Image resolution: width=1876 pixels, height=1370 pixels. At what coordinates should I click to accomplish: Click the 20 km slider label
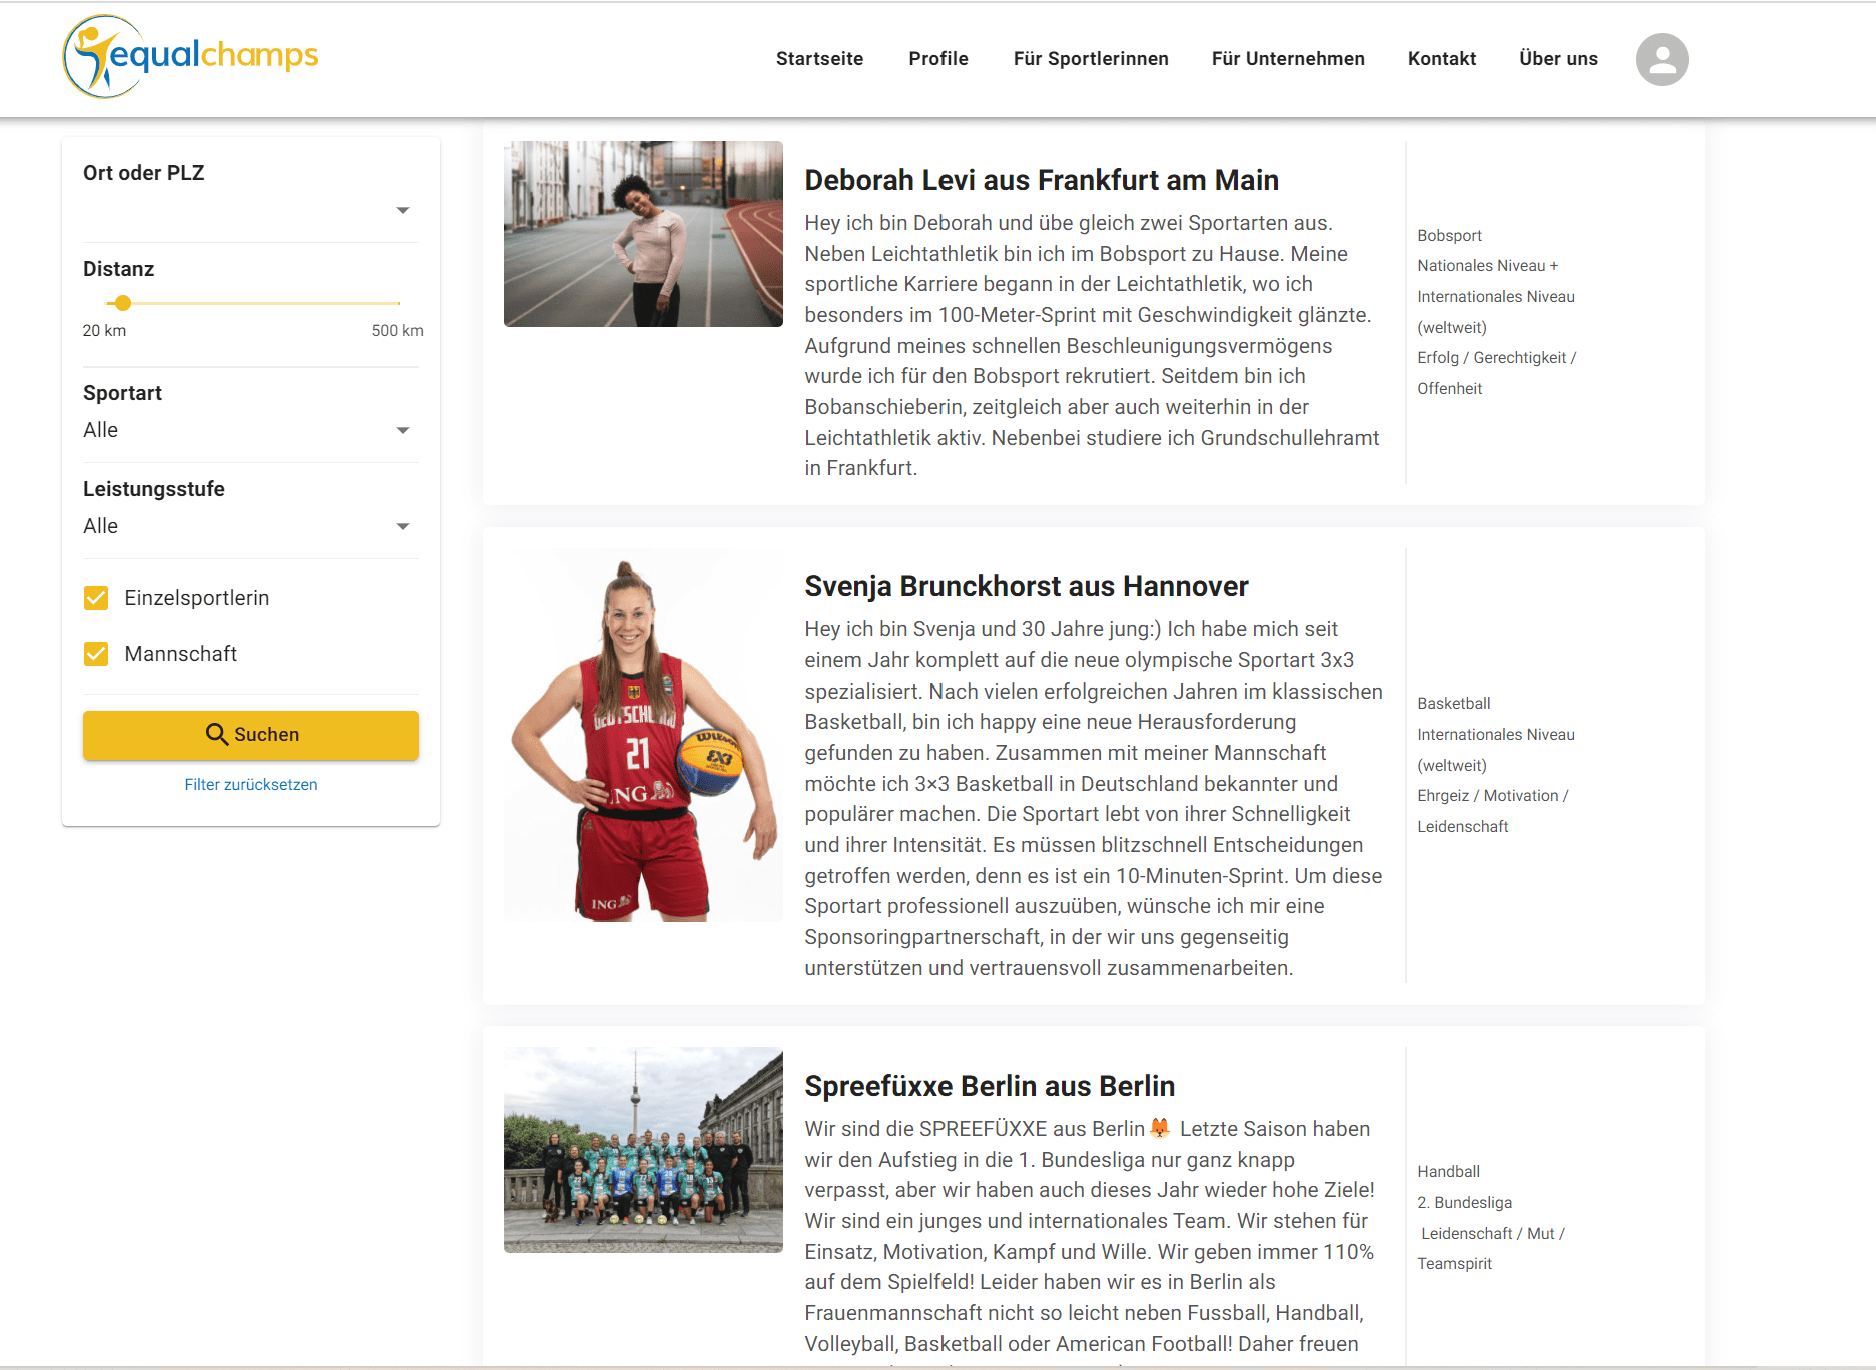pyautogui.click(x=104, y=331)
